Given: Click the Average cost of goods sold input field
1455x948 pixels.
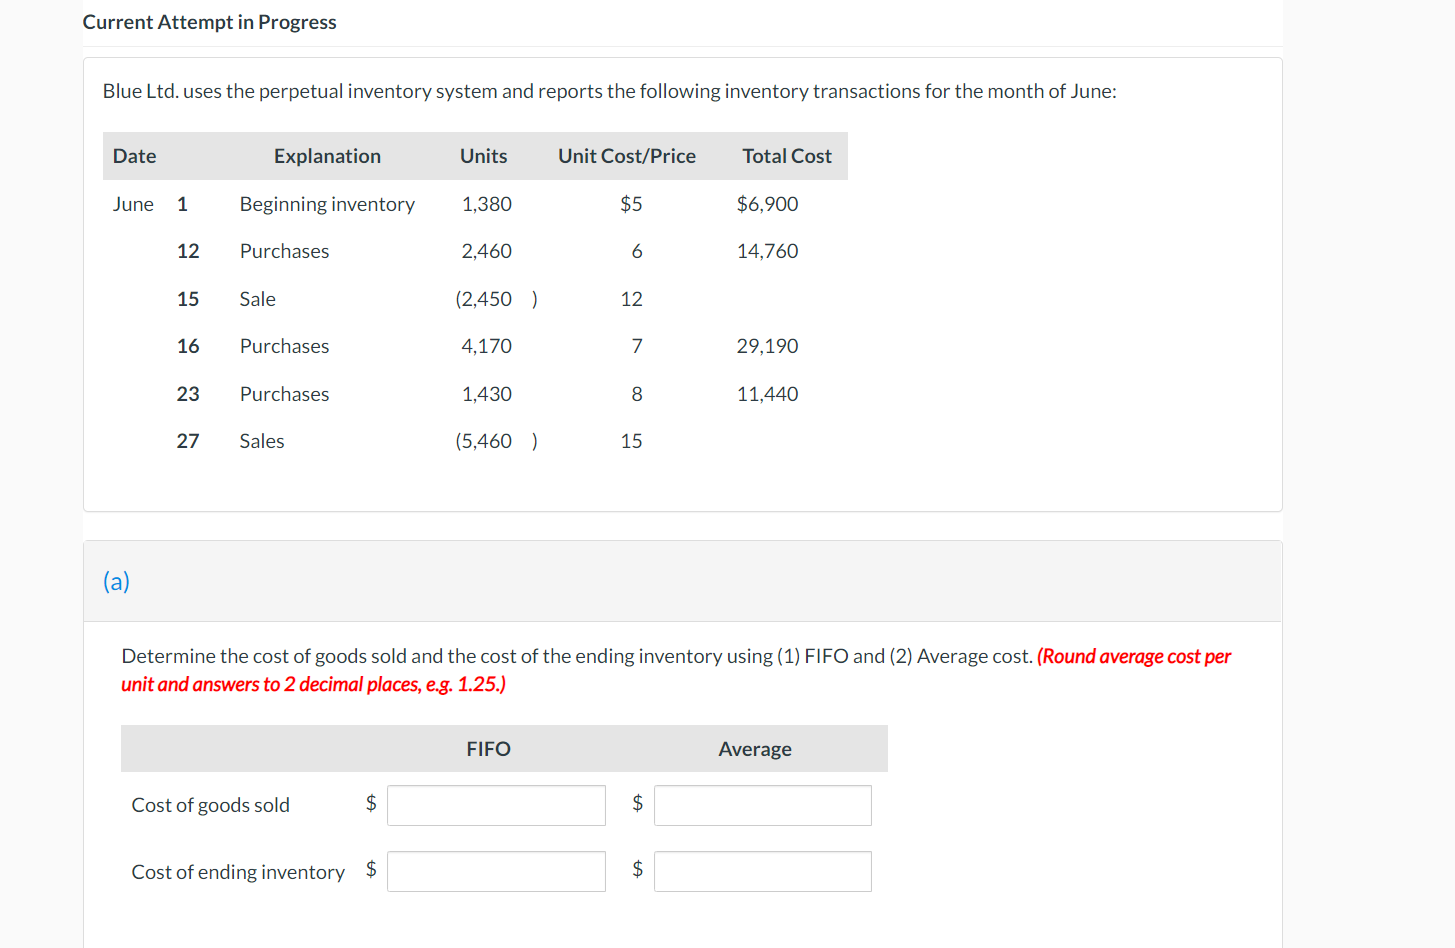Looking at the screenshot, I should tap(761, 804).
